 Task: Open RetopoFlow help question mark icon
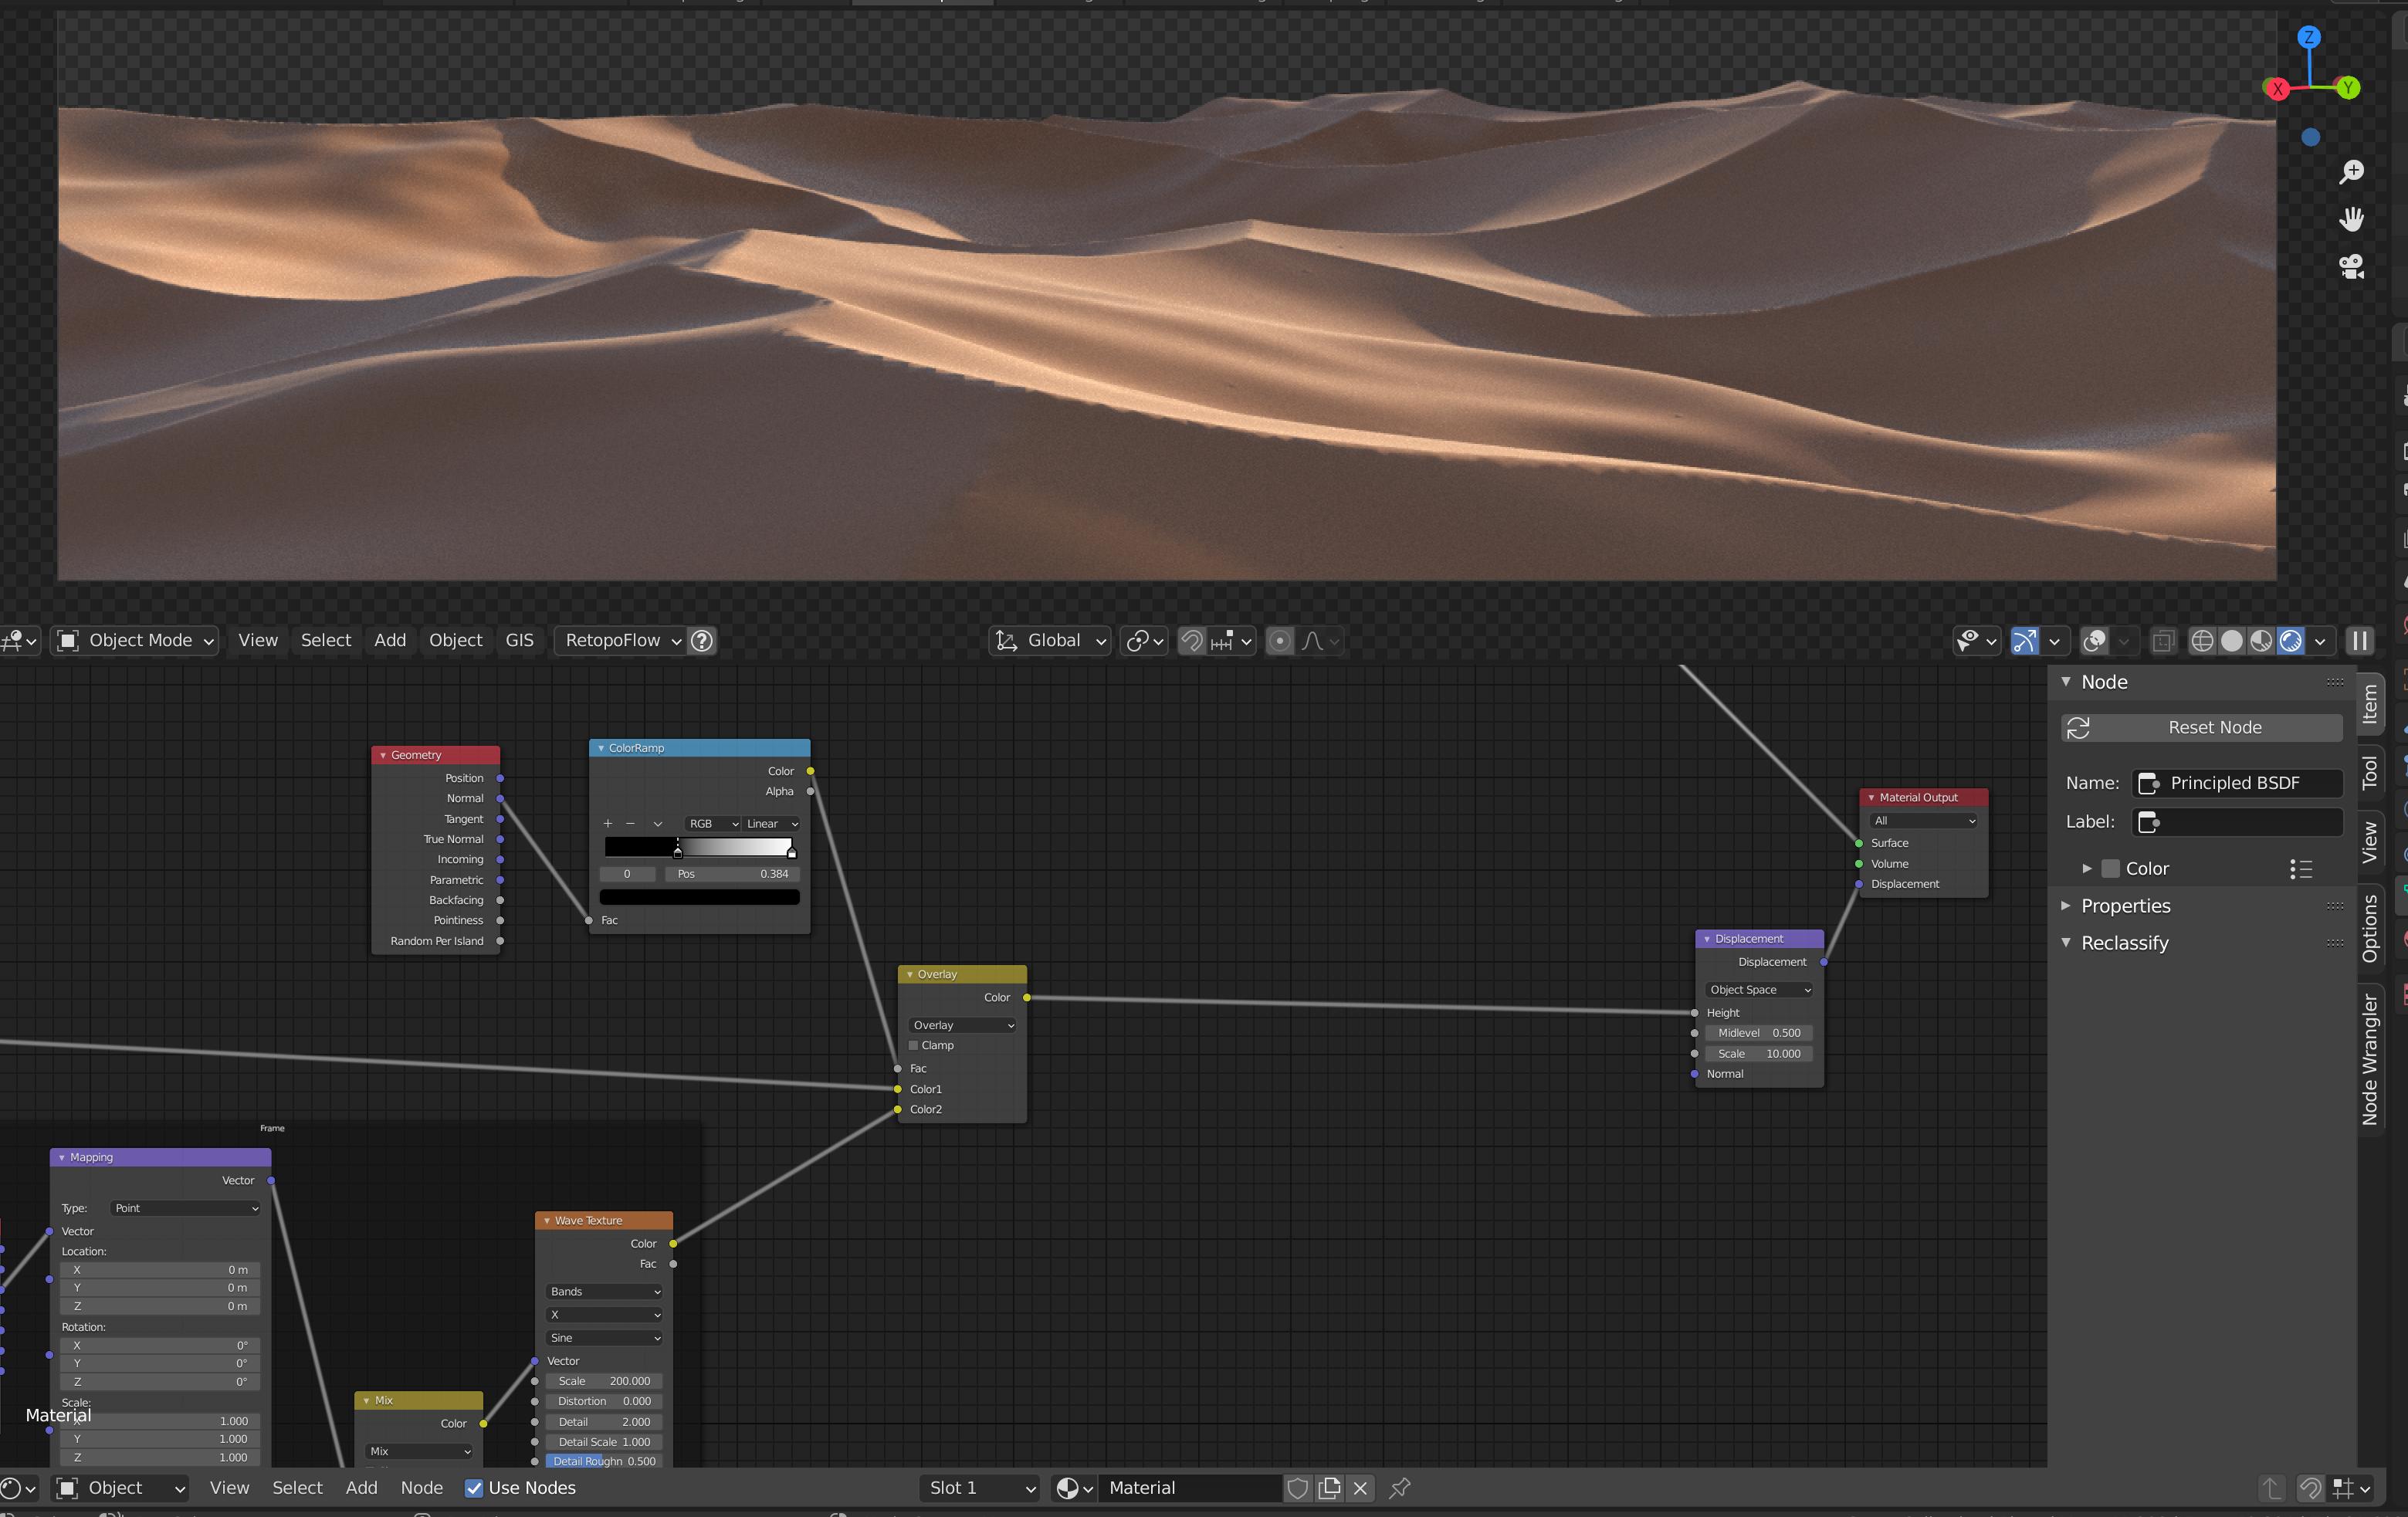pos(702,641)
